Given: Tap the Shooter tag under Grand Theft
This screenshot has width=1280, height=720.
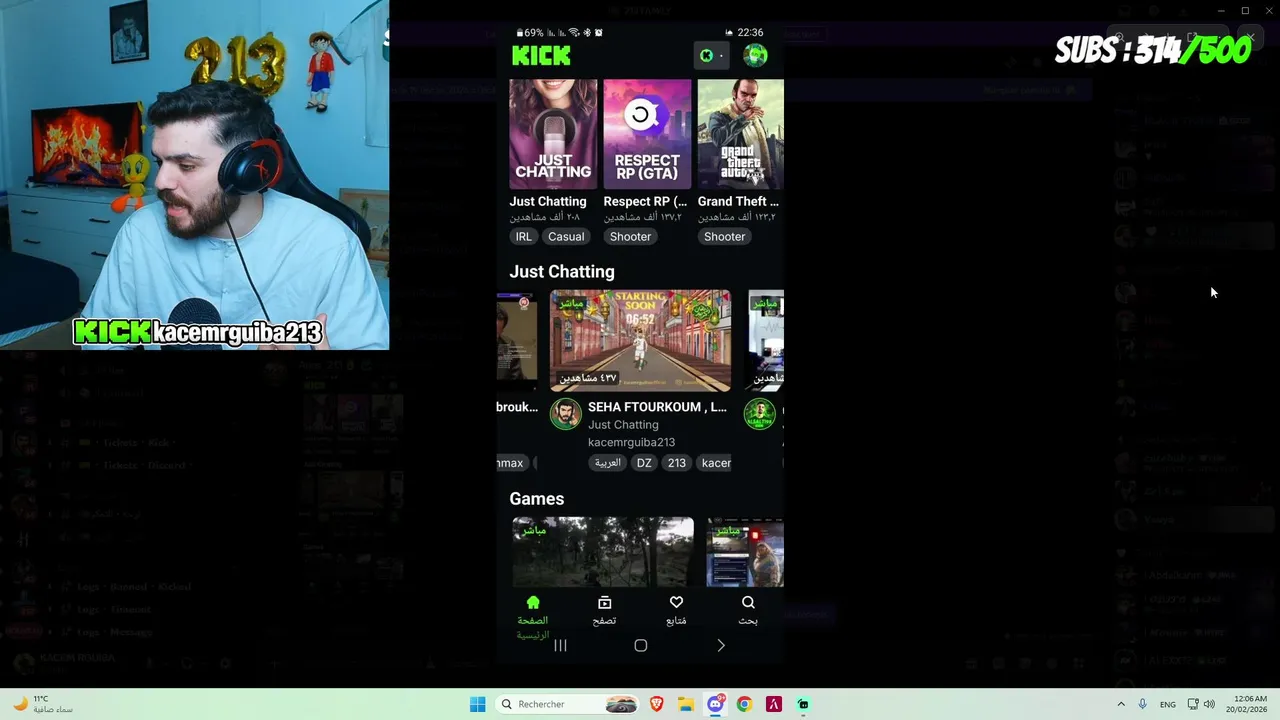Looking at the screenshot, I should (x=725, y=237).
